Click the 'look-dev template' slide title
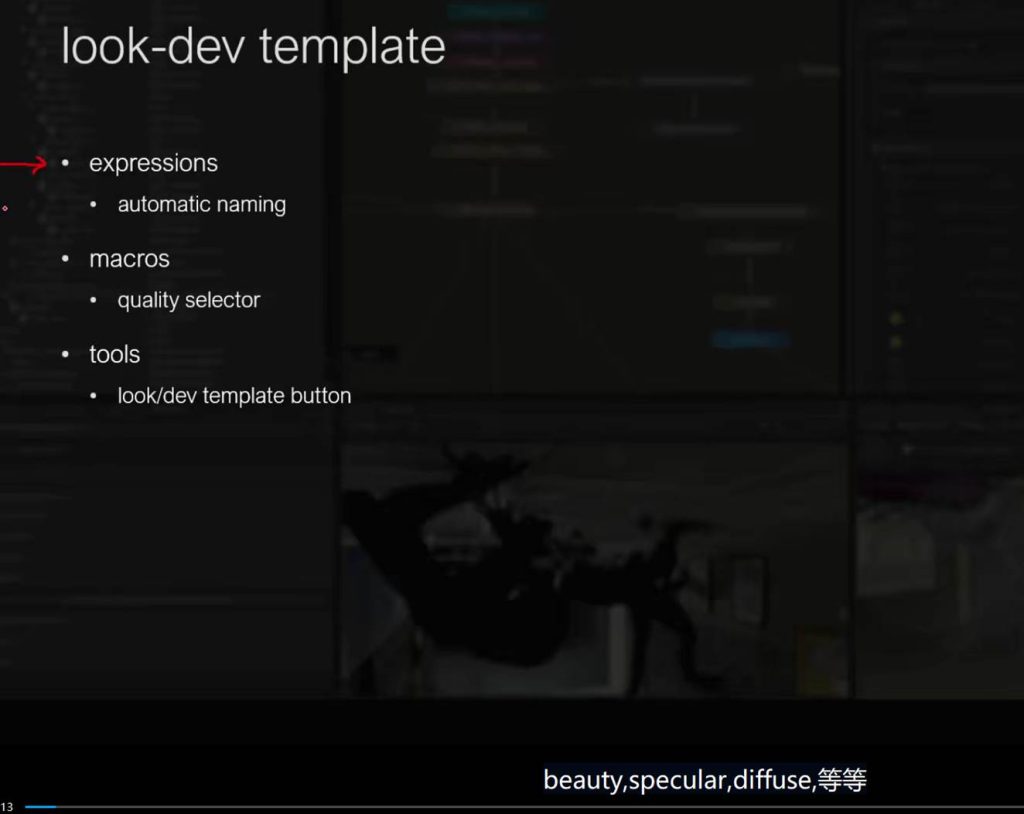 [253, 47]
